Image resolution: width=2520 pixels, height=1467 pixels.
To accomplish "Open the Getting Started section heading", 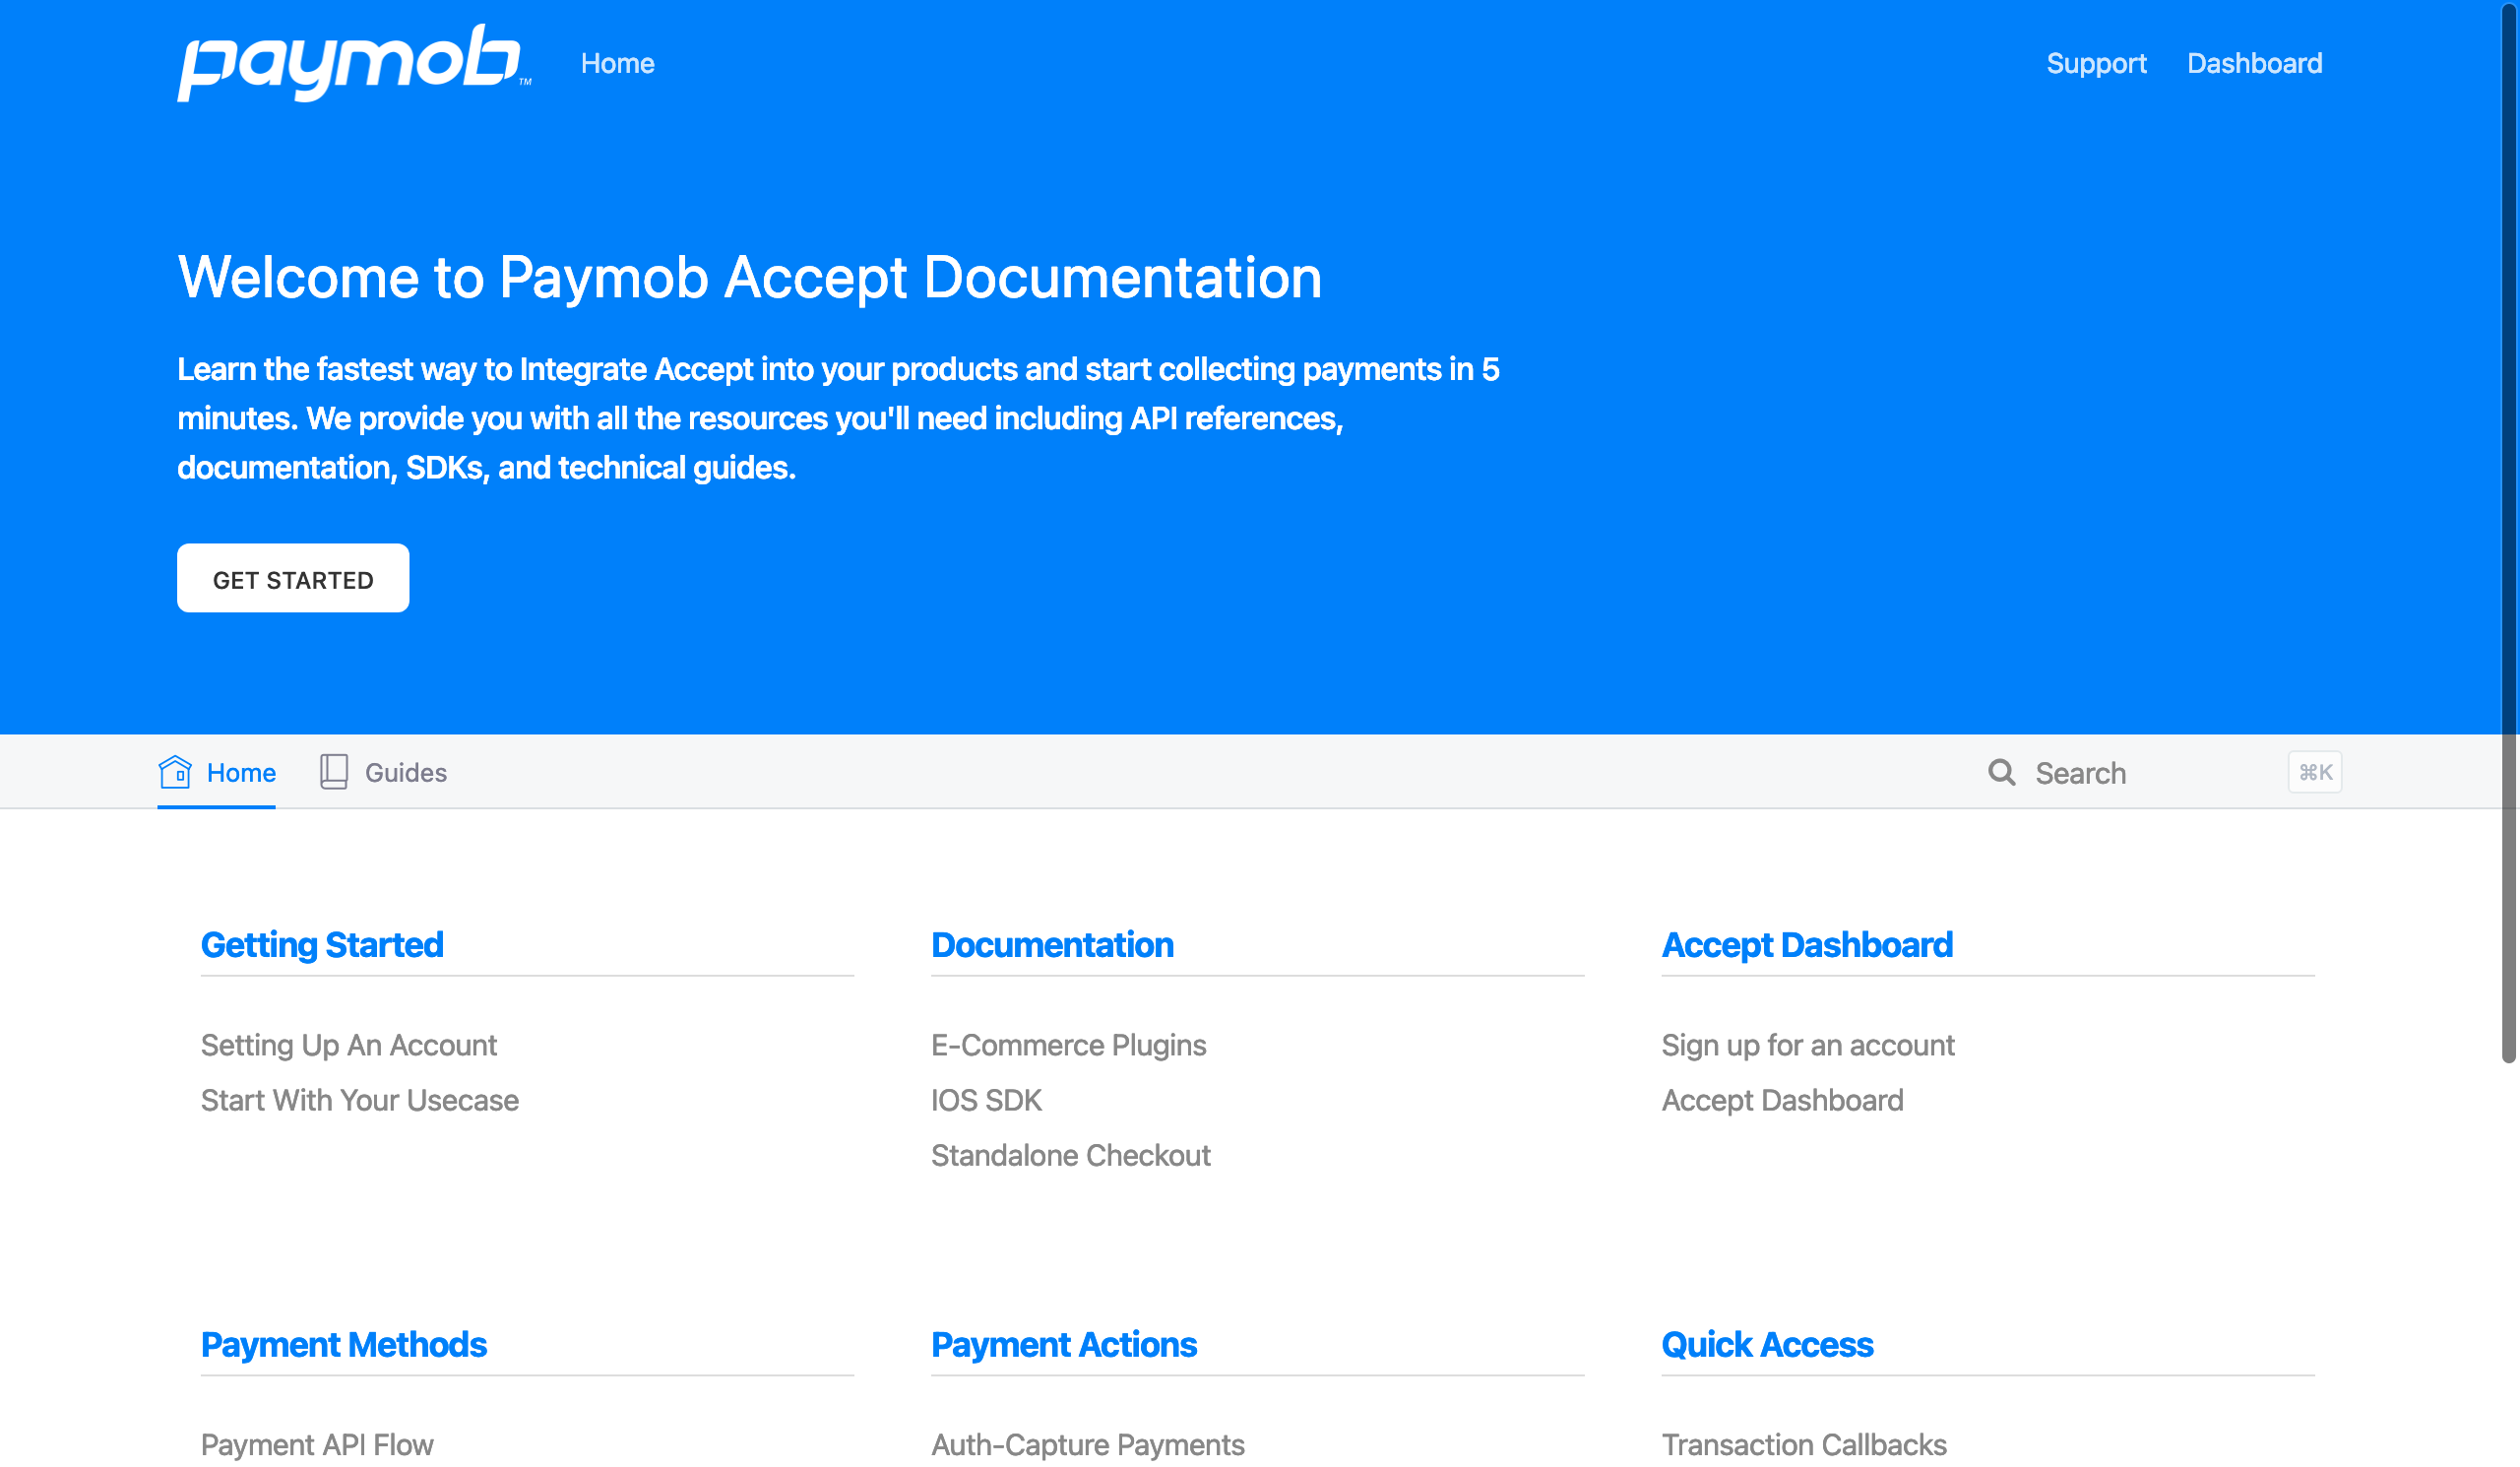I will 322,945.
